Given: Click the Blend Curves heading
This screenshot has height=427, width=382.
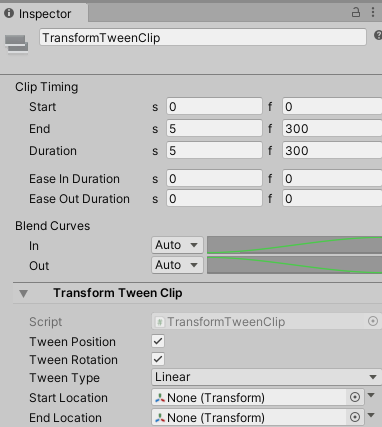Looking at the screenshot, I should [52, 226].
